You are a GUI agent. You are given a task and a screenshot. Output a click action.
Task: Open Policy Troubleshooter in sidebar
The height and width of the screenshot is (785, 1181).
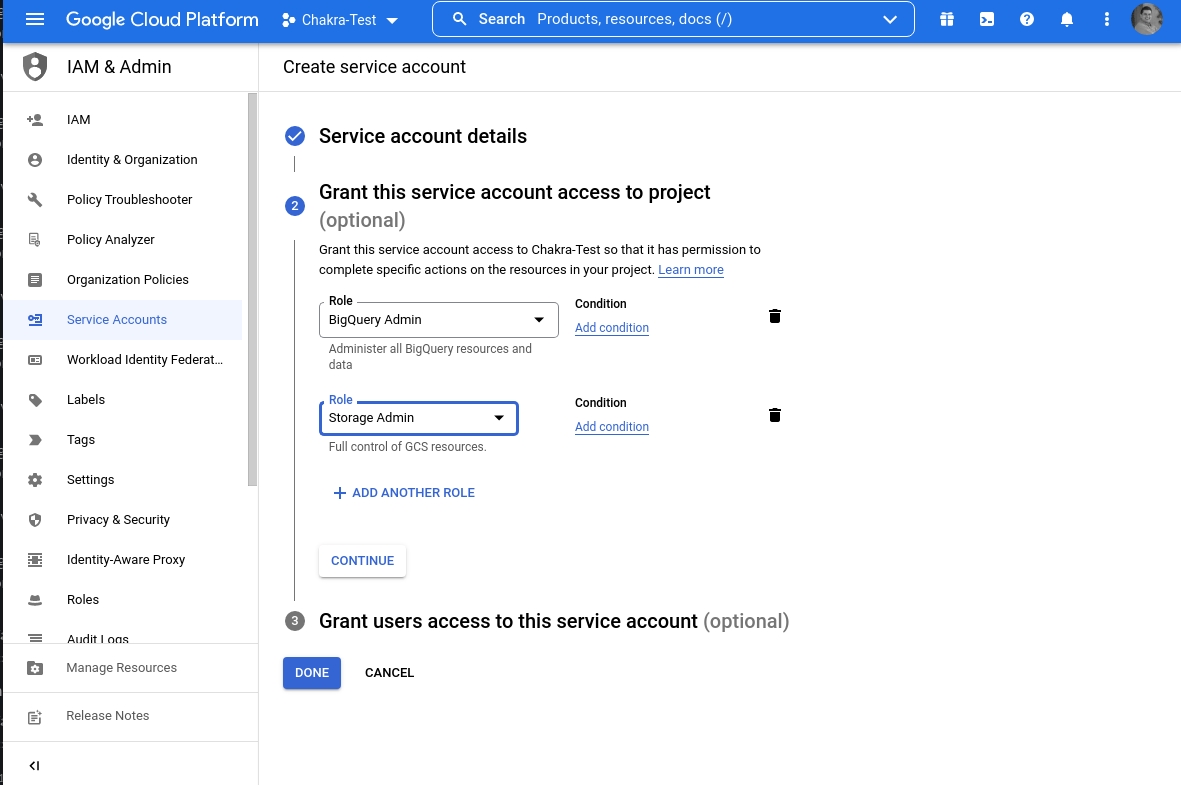point(129,200)
